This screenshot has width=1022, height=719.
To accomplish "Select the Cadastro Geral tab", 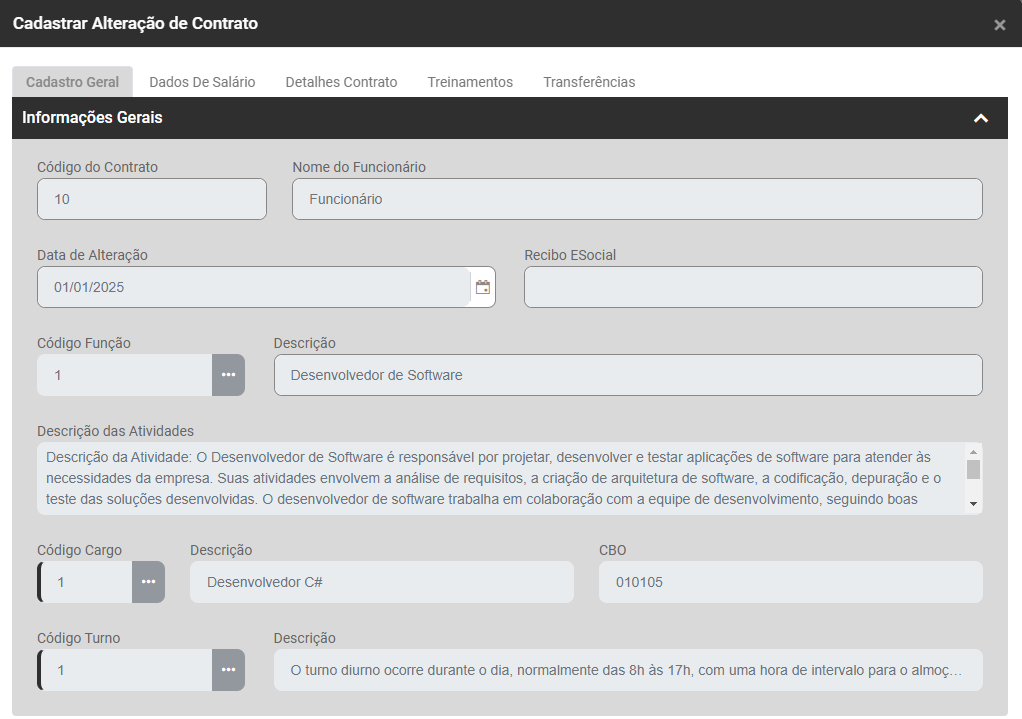I will 72,82.
